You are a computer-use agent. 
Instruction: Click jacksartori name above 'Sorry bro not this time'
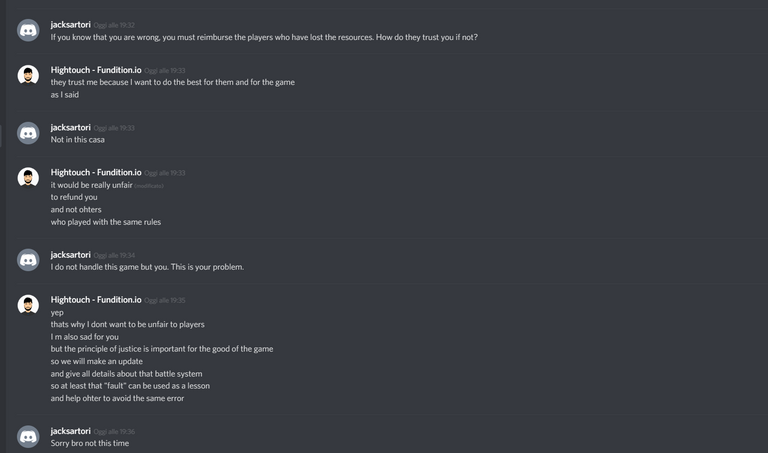71,431
